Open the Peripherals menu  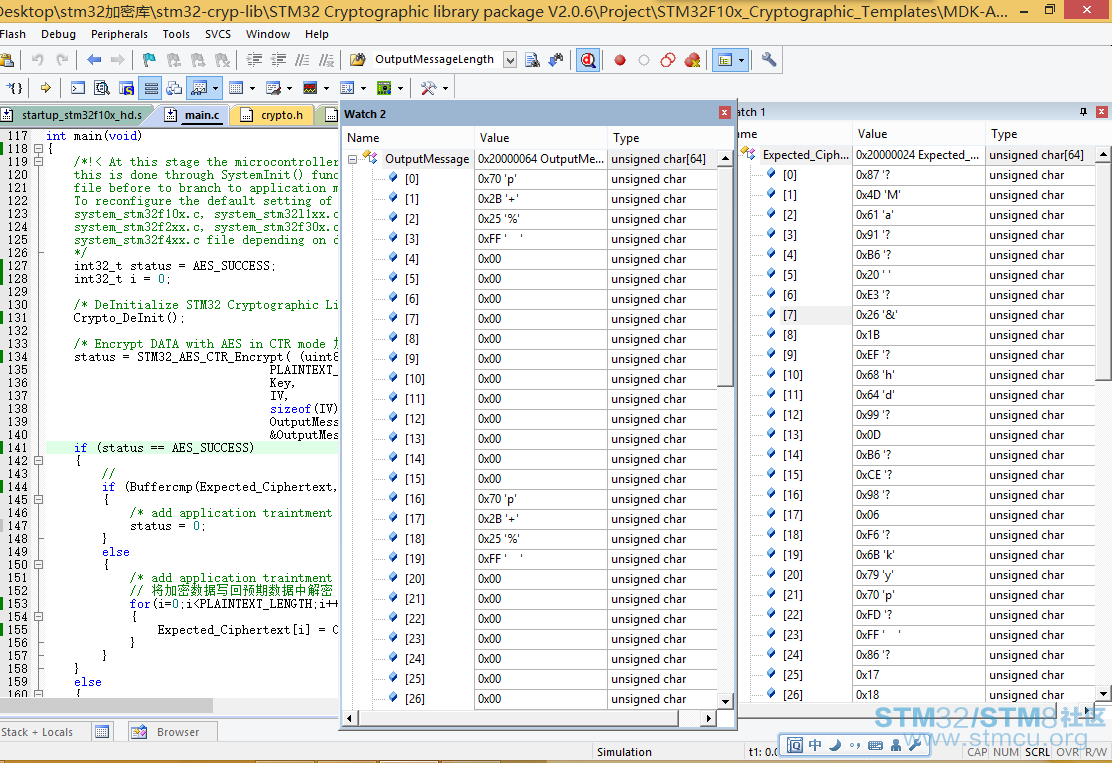119,34
